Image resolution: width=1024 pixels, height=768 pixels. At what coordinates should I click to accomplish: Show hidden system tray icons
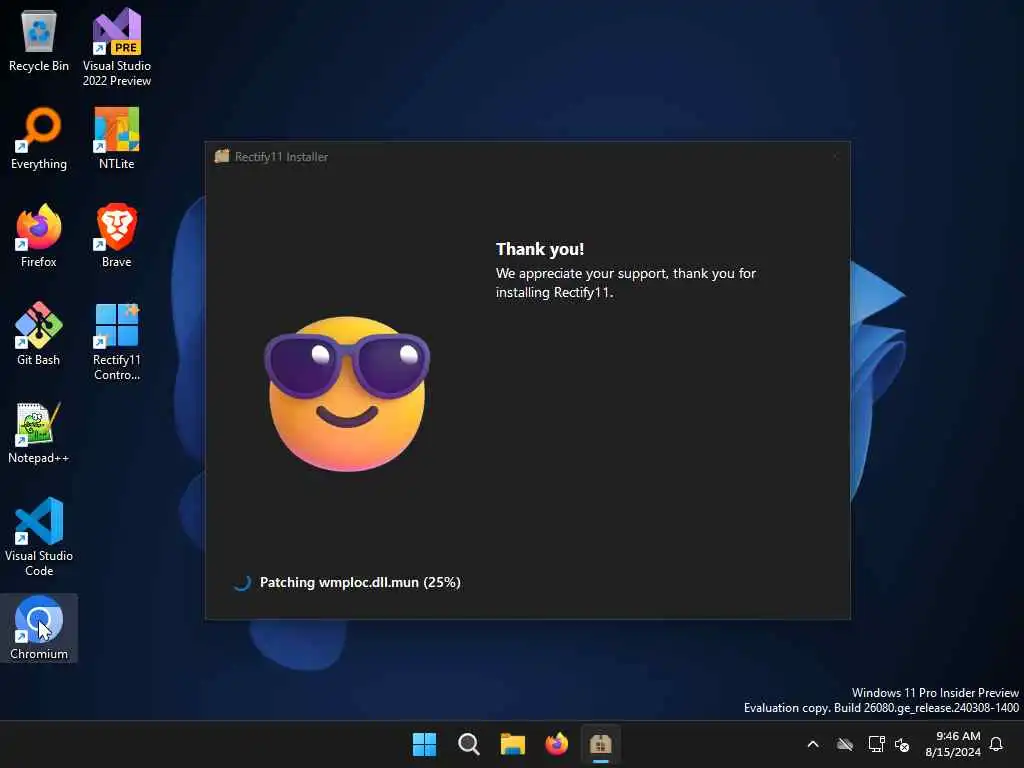[813, 744]
